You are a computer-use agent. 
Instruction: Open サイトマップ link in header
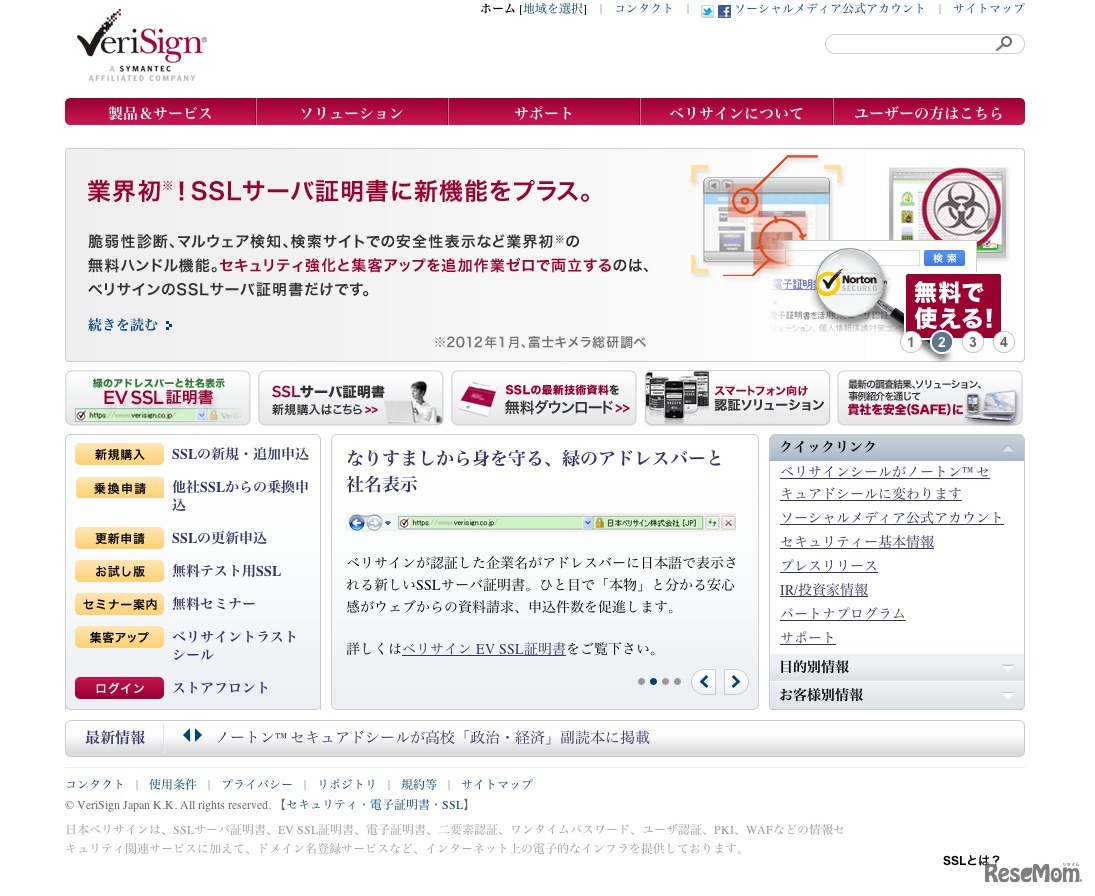[989, 8]
